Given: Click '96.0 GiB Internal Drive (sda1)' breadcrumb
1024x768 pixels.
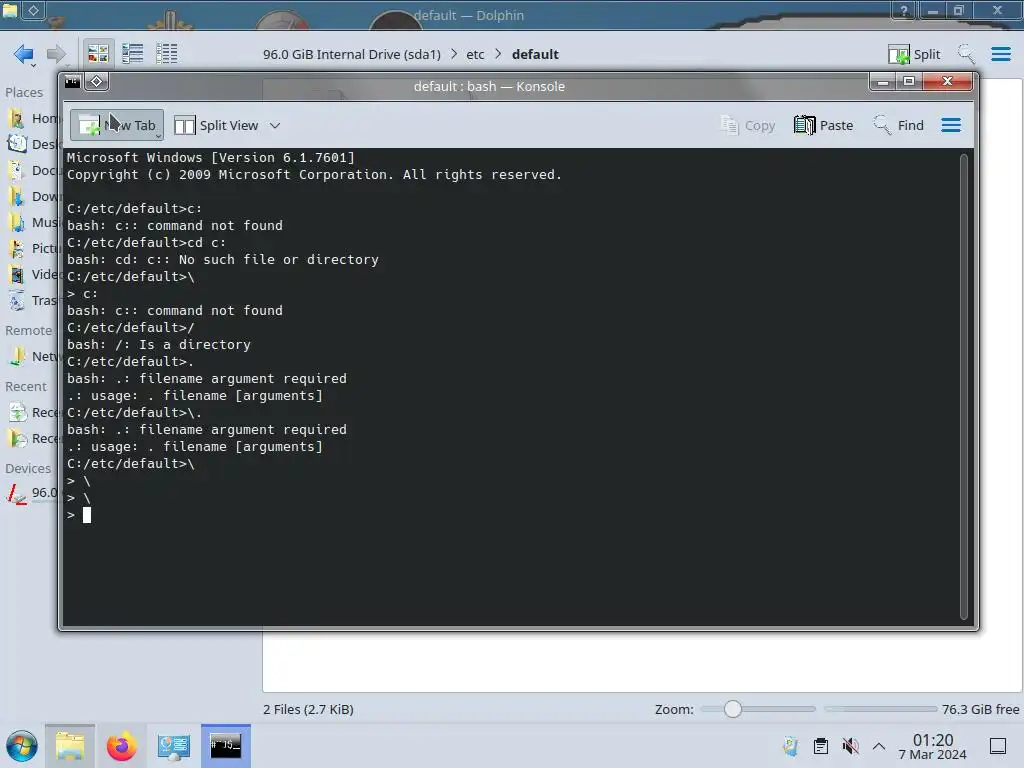Looking at the screenshot, I should pyautogui.click(x=352, y=54).
